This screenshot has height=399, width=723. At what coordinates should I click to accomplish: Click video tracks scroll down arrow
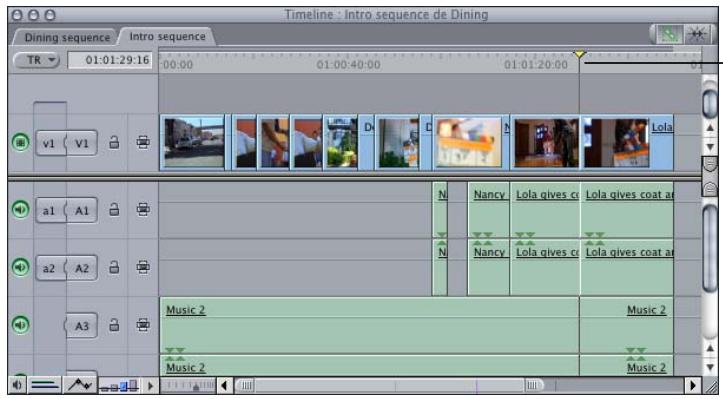(x=710, y=147)
